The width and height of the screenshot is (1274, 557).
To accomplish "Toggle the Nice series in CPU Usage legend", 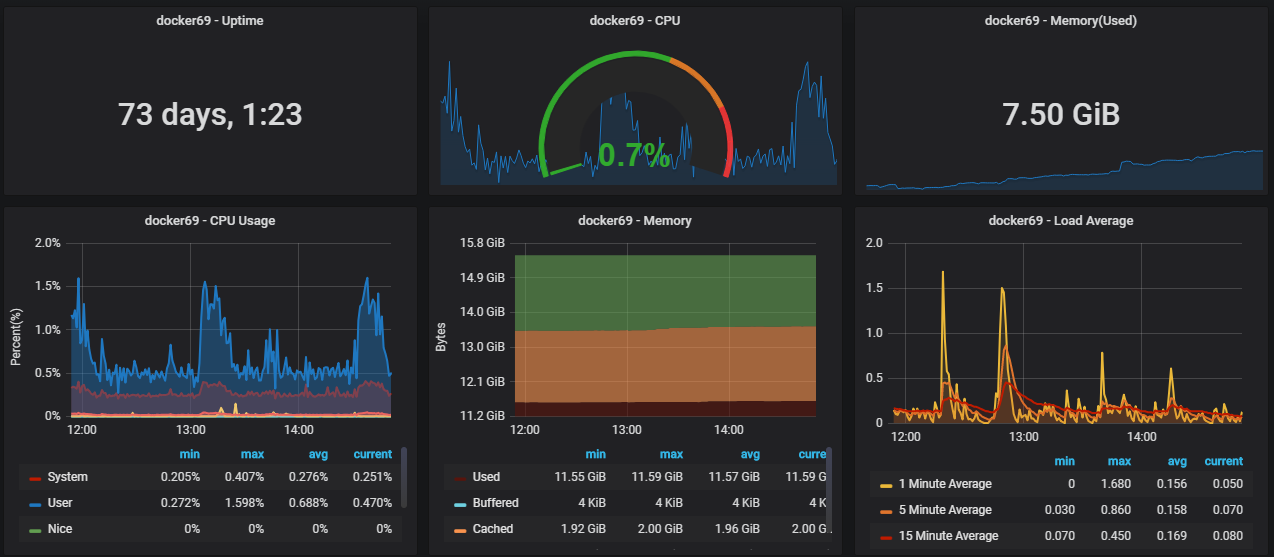I will [x=60, y=528].
